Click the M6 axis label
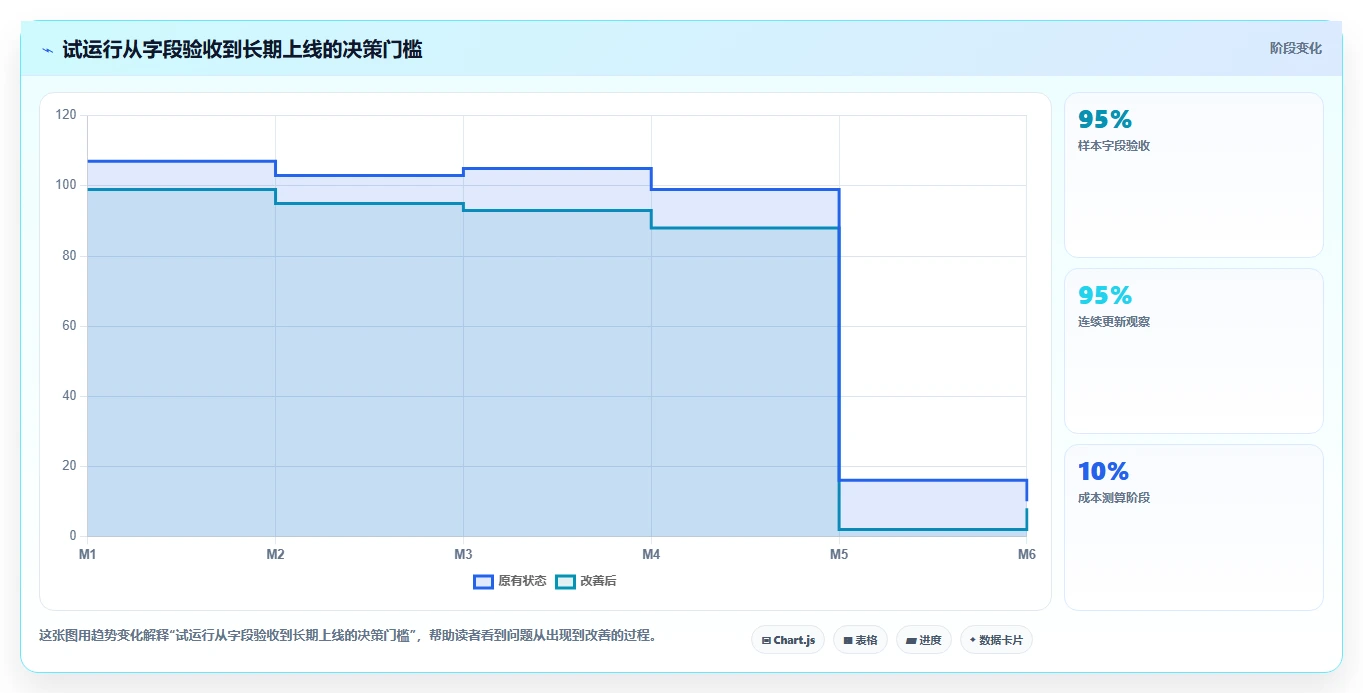This screenshot has width=1363, height=693. 1027,554
